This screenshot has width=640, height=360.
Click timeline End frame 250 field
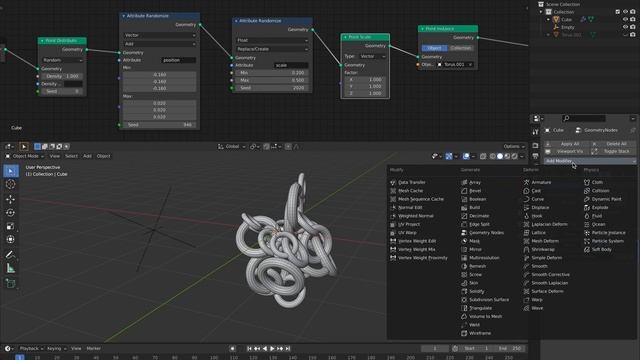[x=509, y=349]
